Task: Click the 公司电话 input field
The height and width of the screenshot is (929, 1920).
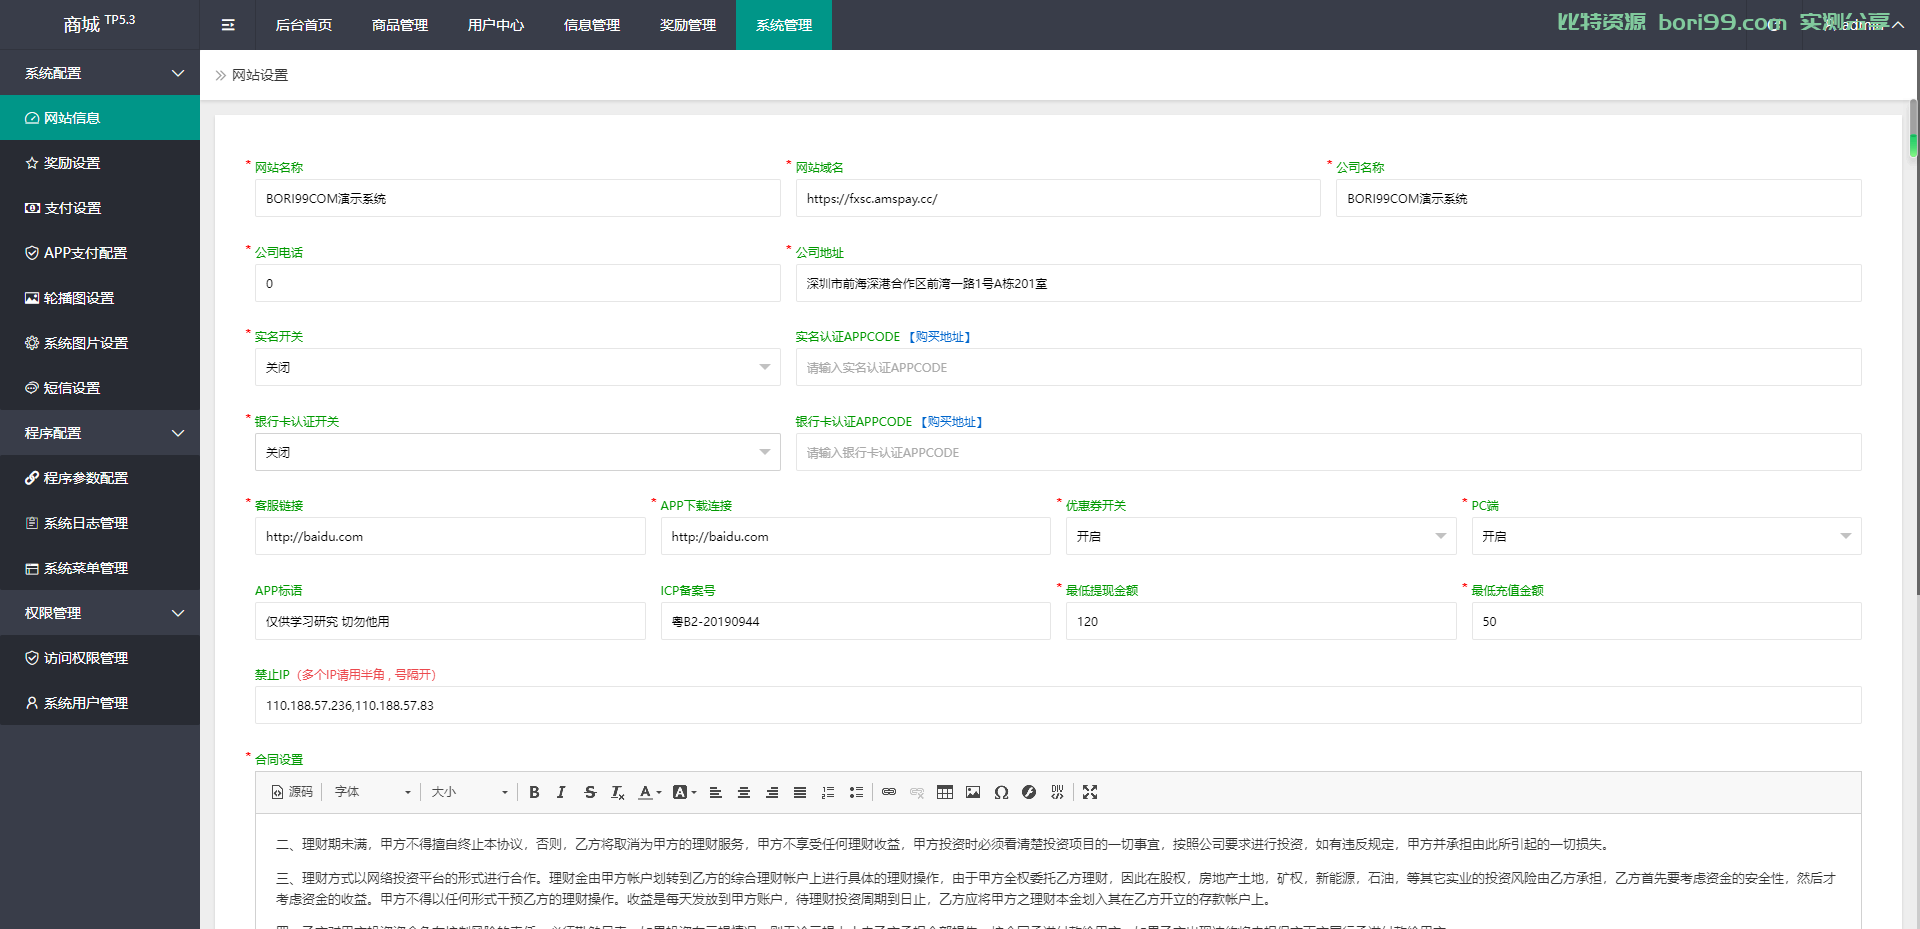Action: [517, 283]
